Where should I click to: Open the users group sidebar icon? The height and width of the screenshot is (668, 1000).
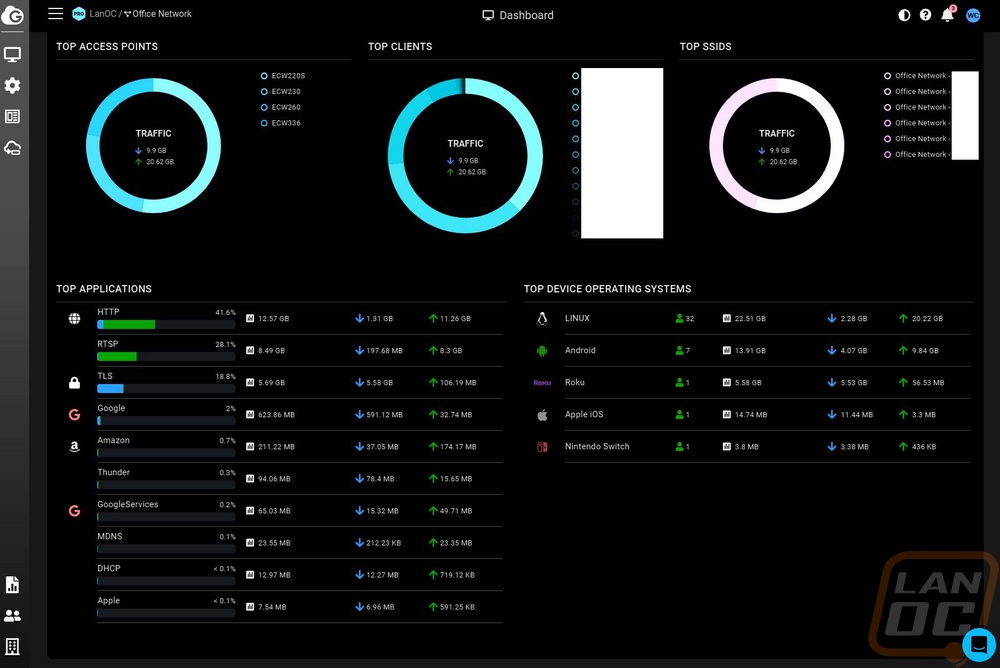(13, 616)
